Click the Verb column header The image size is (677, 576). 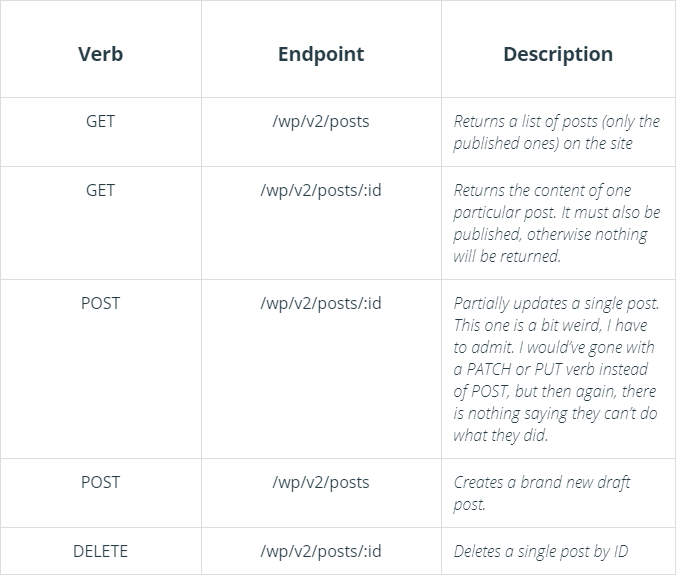(100, 54)
